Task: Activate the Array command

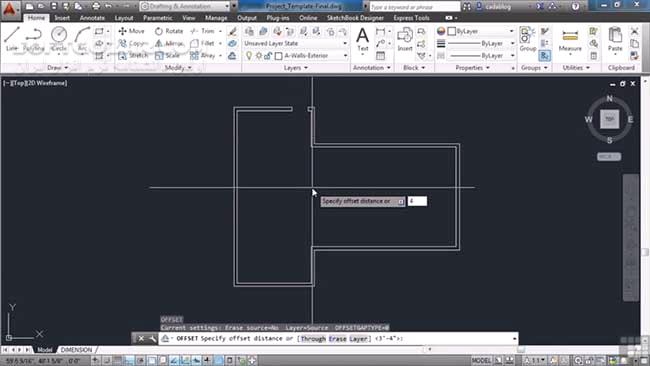Action: 203,55
